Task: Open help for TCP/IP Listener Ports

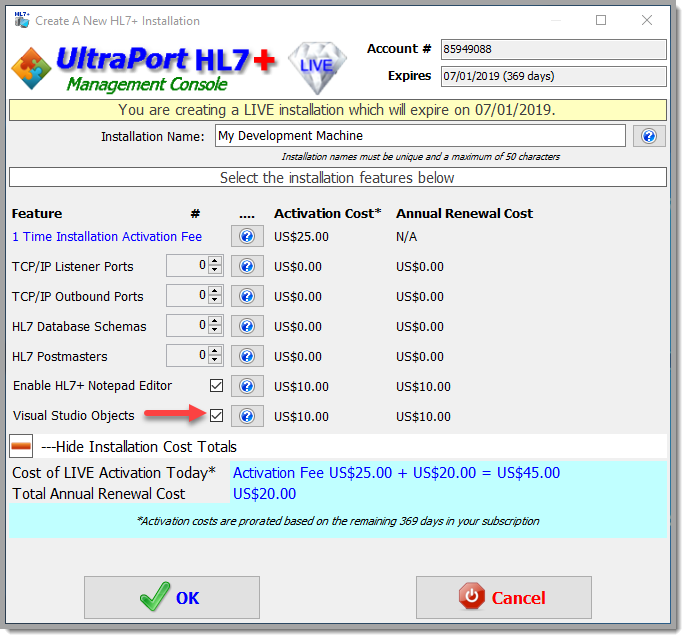Action: click(247, 266)
